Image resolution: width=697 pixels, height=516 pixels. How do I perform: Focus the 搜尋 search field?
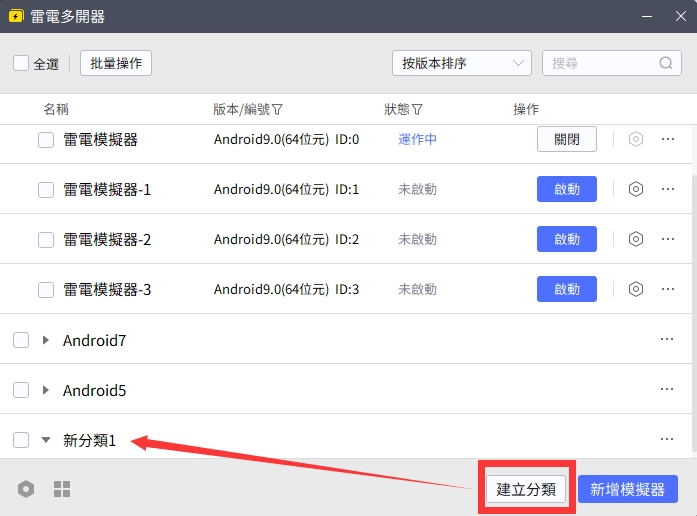pyautogui.click(x=612, y=63)
